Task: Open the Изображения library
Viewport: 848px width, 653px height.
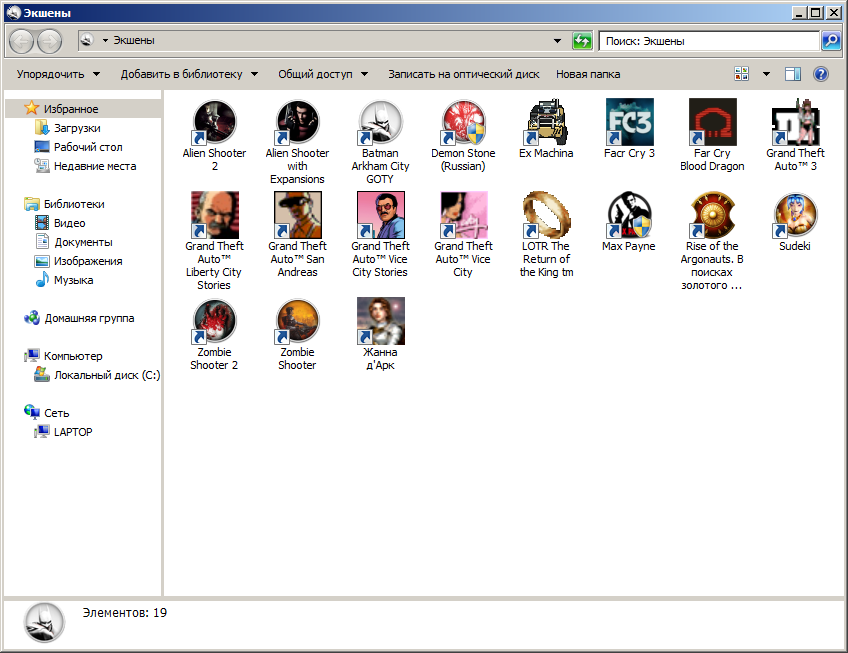Action: 88,261
